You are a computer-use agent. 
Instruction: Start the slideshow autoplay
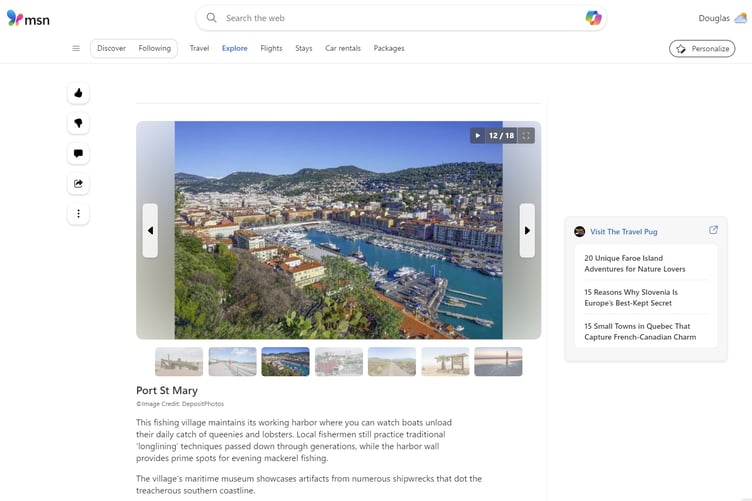[478, 136]
